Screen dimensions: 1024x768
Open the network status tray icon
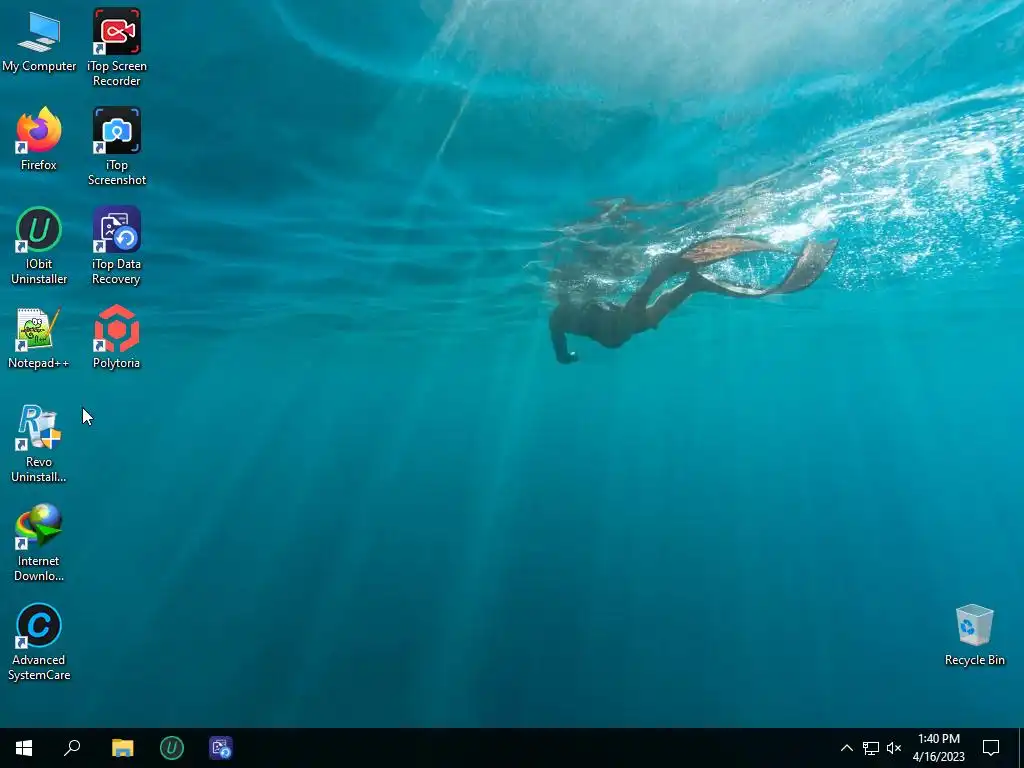pos(871,748)
